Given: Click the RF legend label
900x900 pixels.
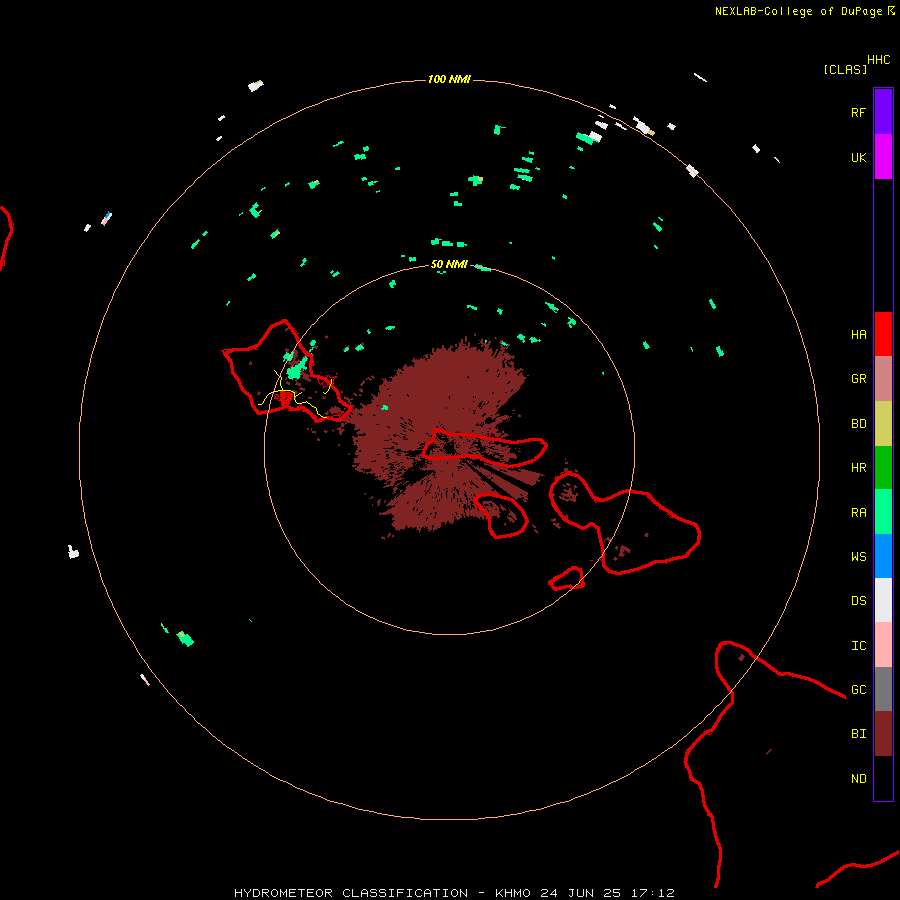Looking at the screenshot, I should pos(858,112).
